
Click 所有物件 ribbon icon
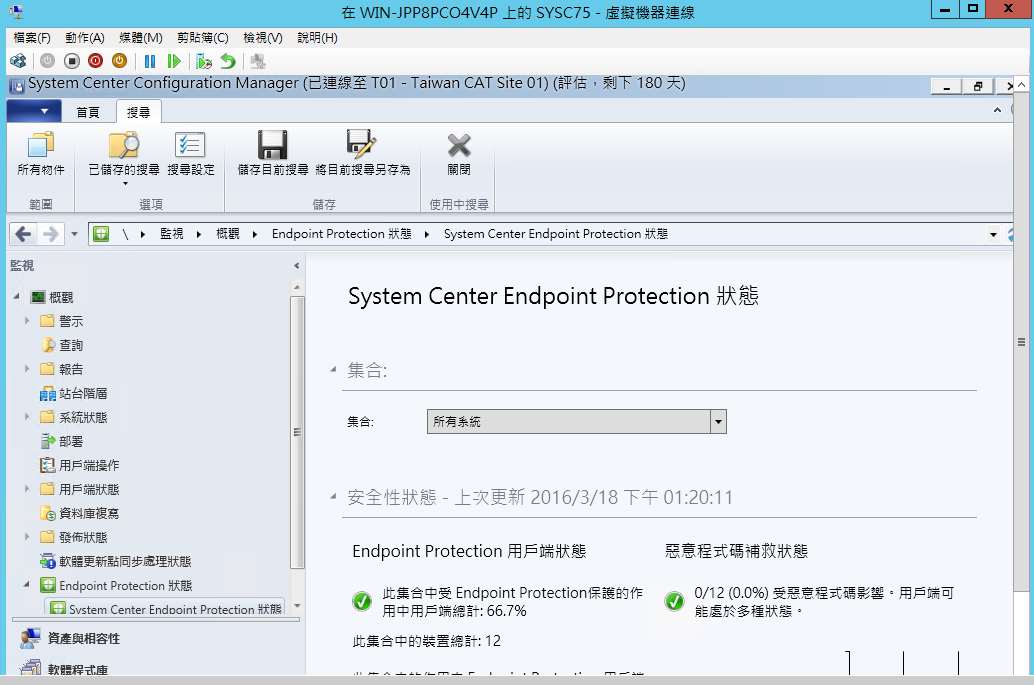[x=41, y=154]
